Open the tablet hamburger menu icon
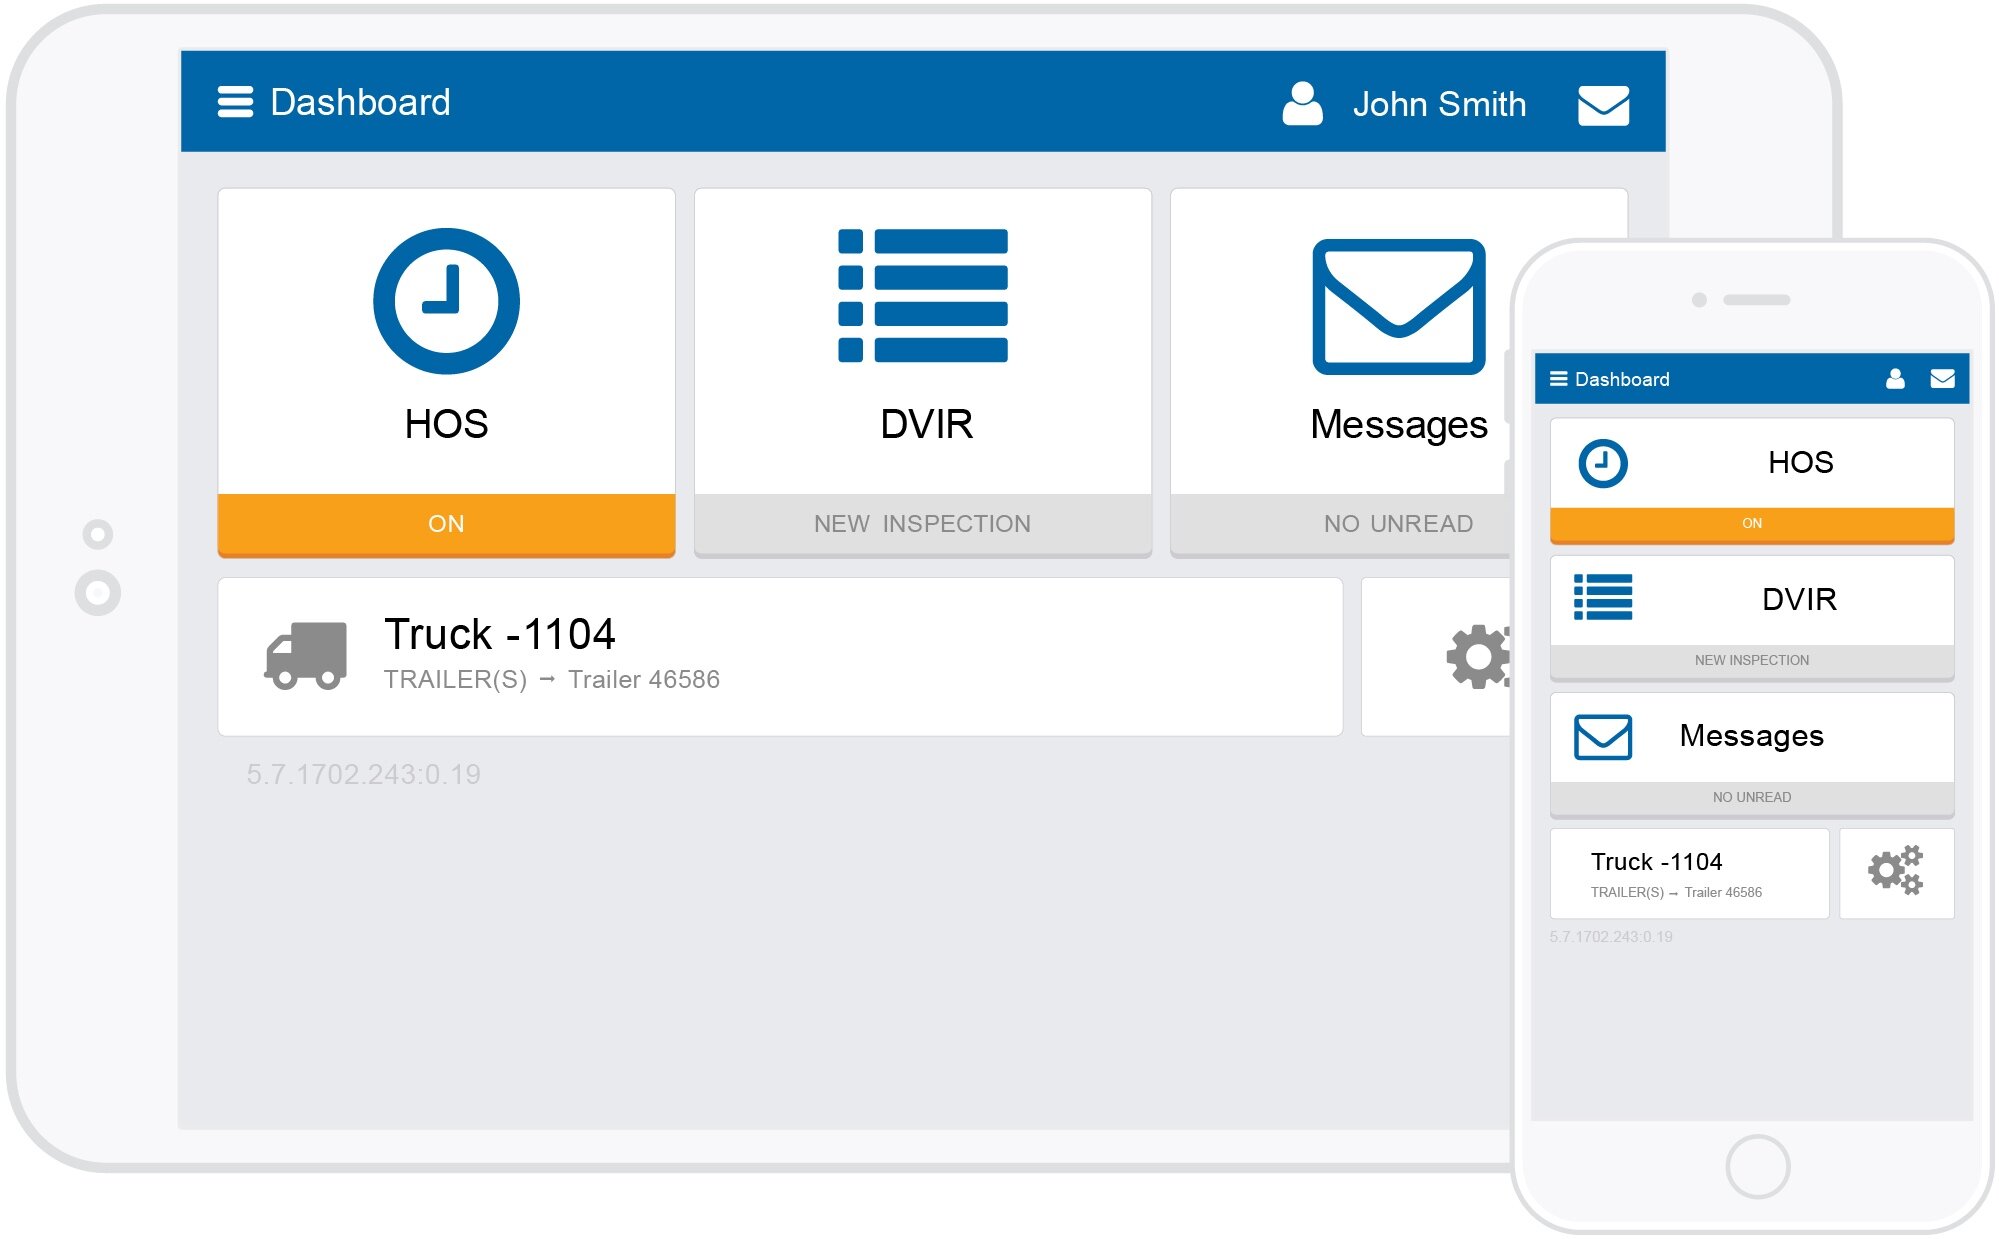The width and height of the screenshot is (1999, 1239). (x=235, y=102)
